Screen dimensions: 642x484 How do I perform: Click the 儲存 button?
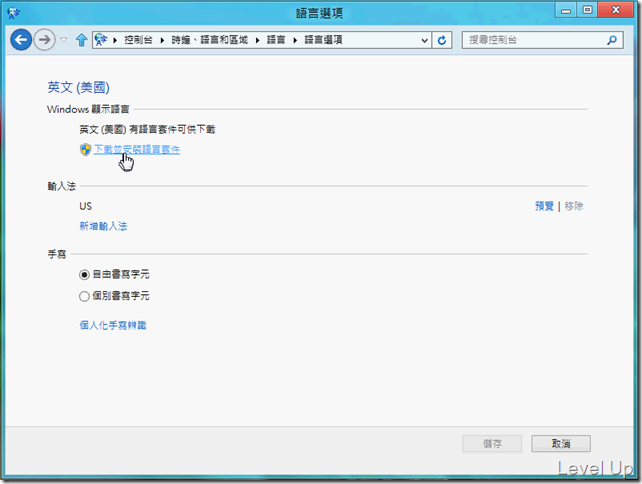(492, 443)
